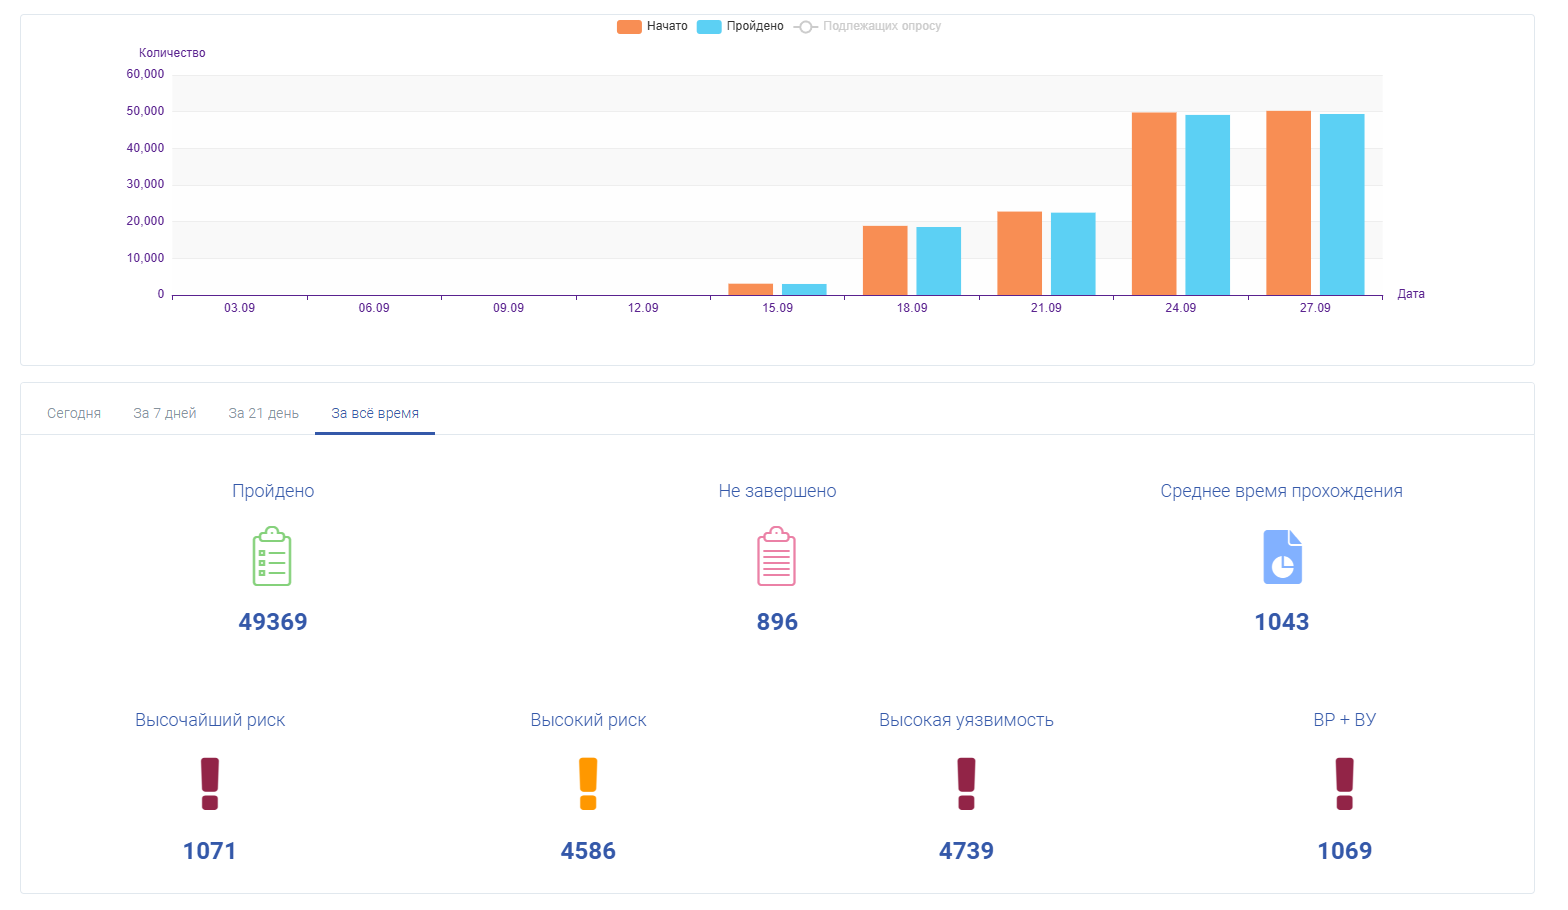Click the orange Начато bar for 18.09
Screen dimensions: 1568x910
(x=885, y=260)
